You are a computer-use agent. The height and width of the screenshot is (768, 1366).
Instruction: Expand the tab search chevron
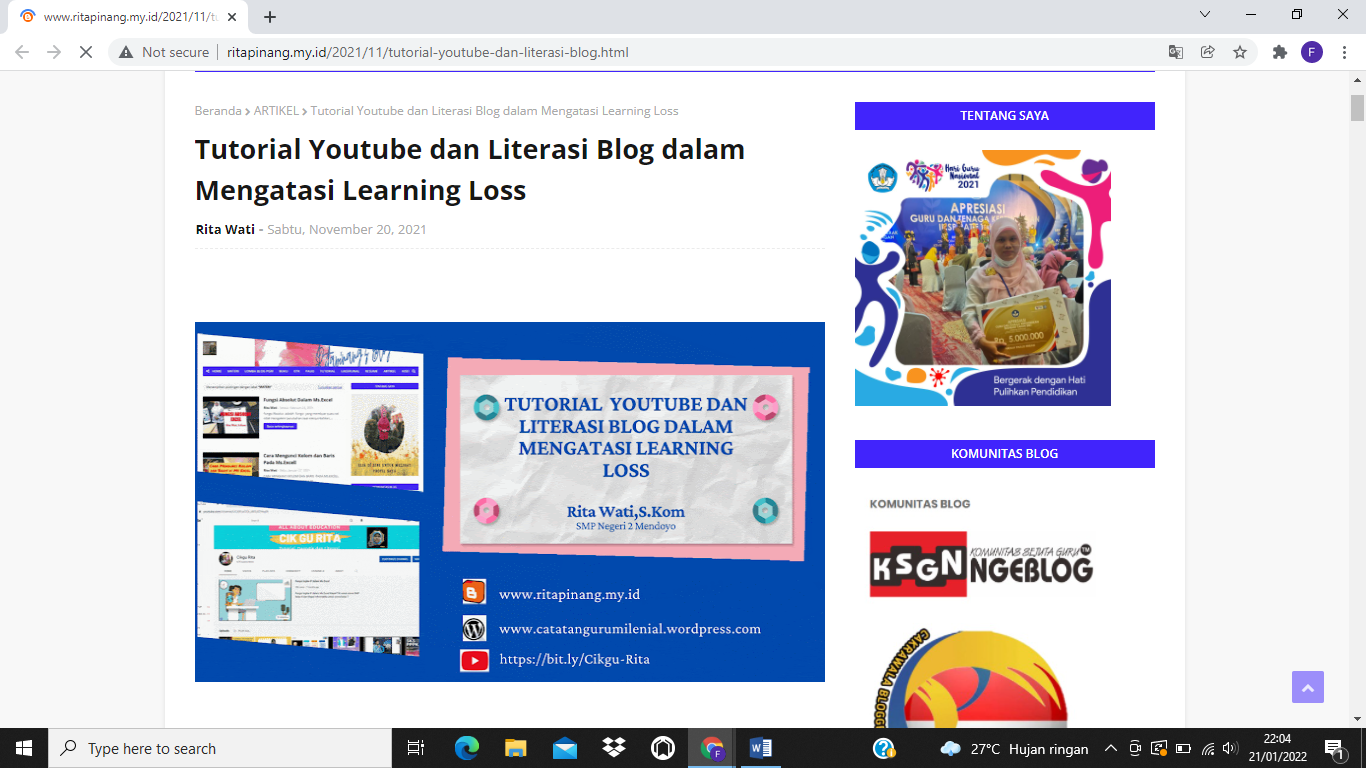click(1205, 14)
